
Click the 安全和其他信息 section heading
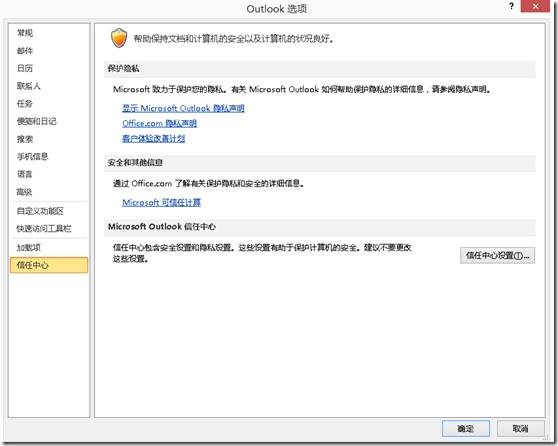tap(135, 163)
